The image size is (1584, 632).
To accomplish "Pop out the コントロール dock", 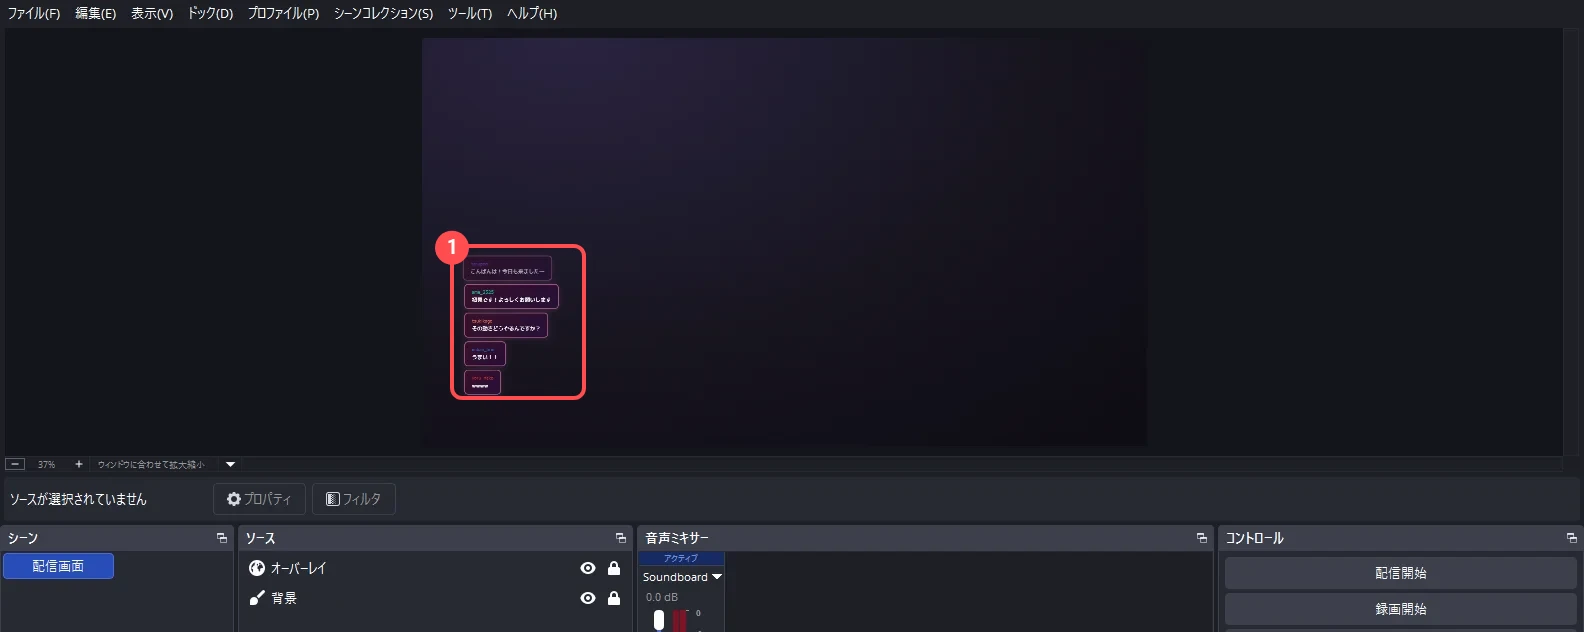I will click(1572, 538).
